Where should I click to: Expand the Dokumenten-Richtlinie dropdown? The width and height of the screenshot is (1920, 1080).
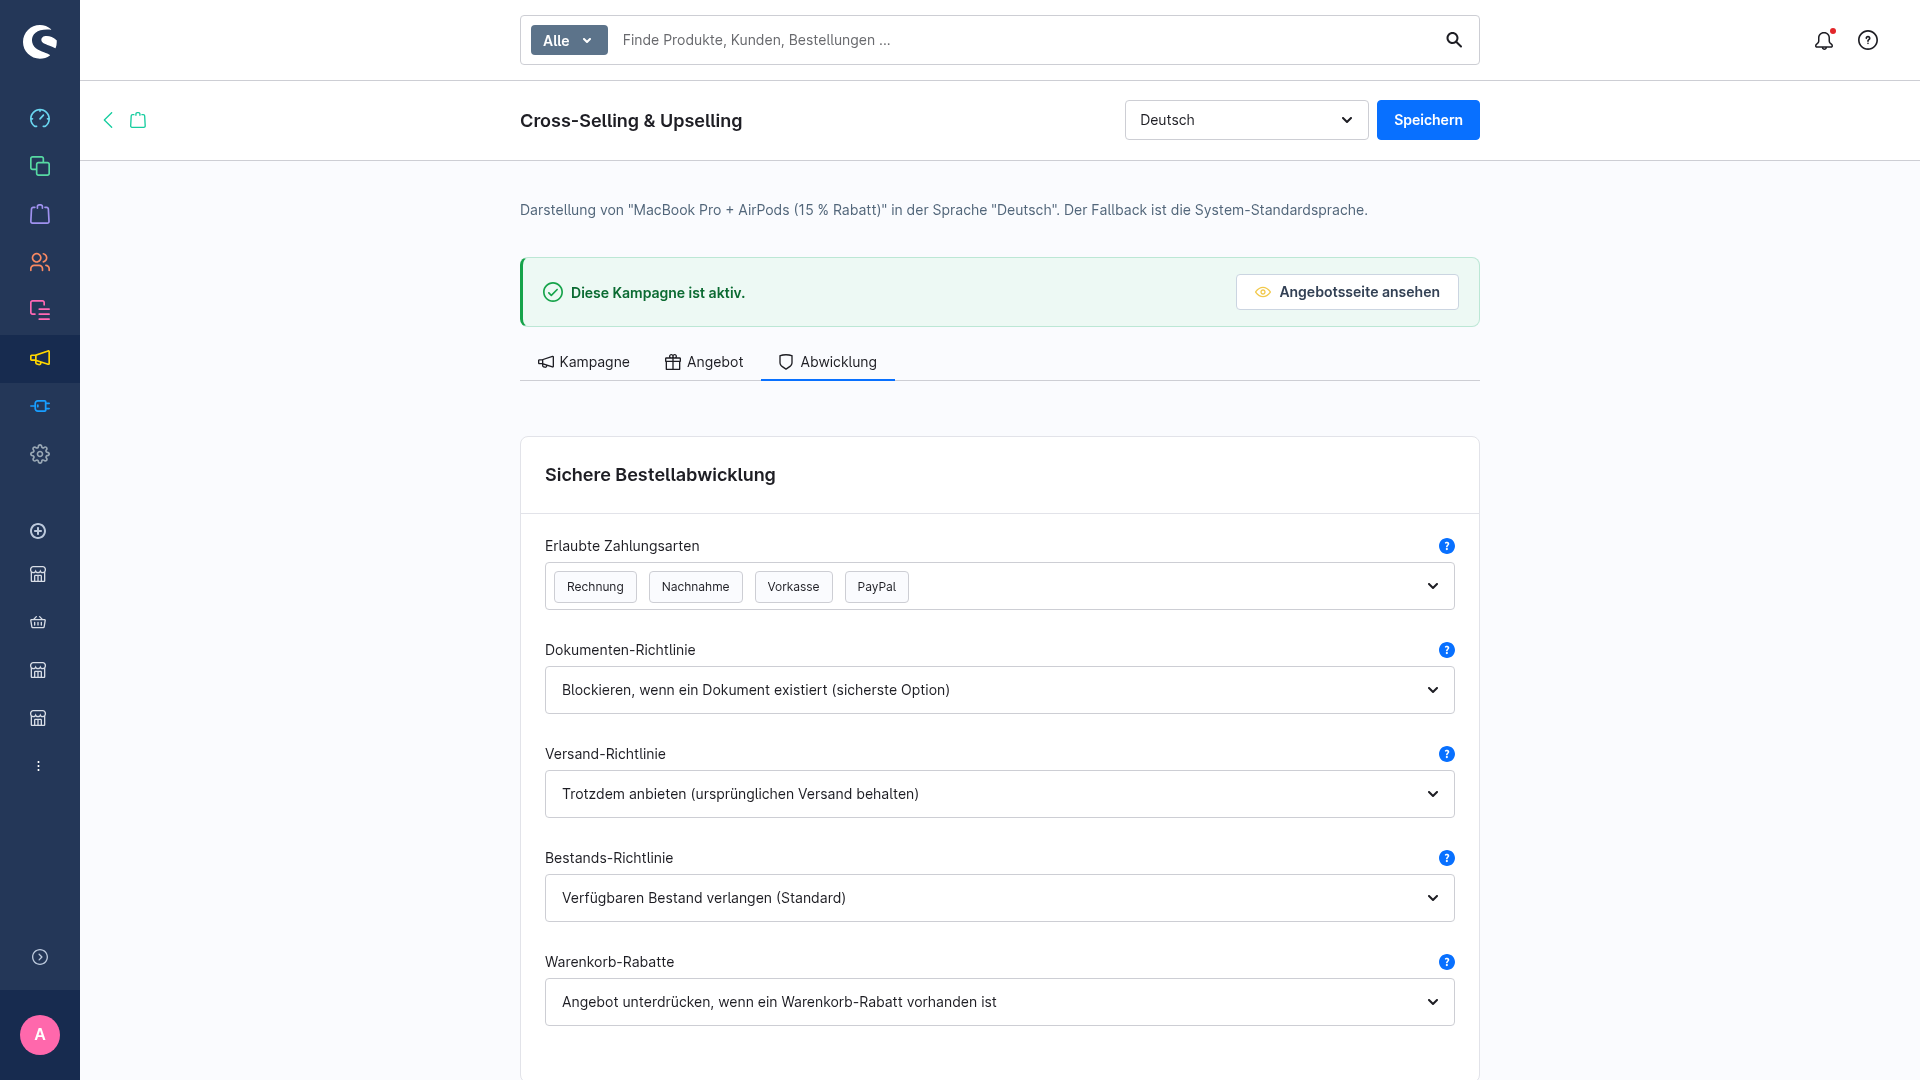click(999, 690)
